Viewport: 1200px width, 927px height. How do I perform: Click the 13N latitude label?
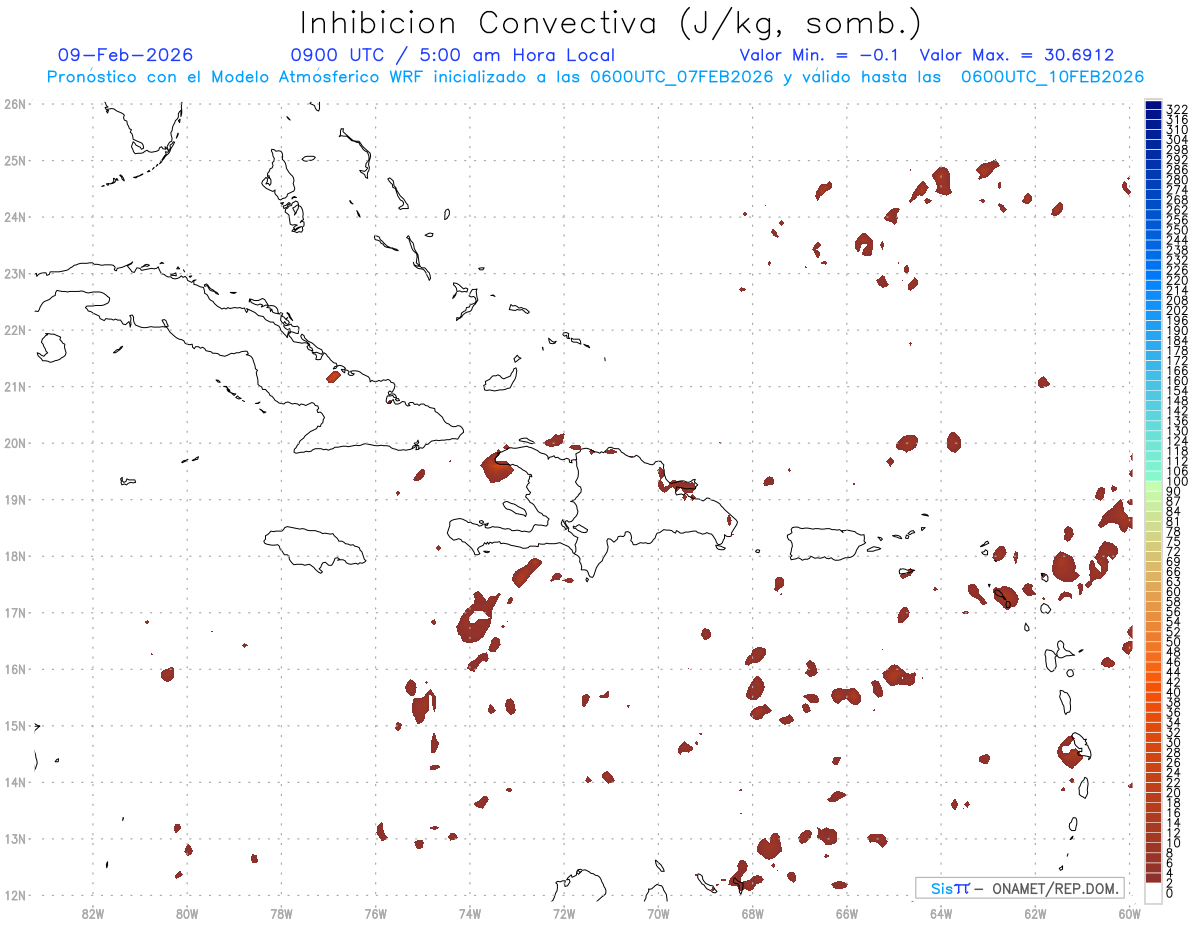[x=14, y=838]
